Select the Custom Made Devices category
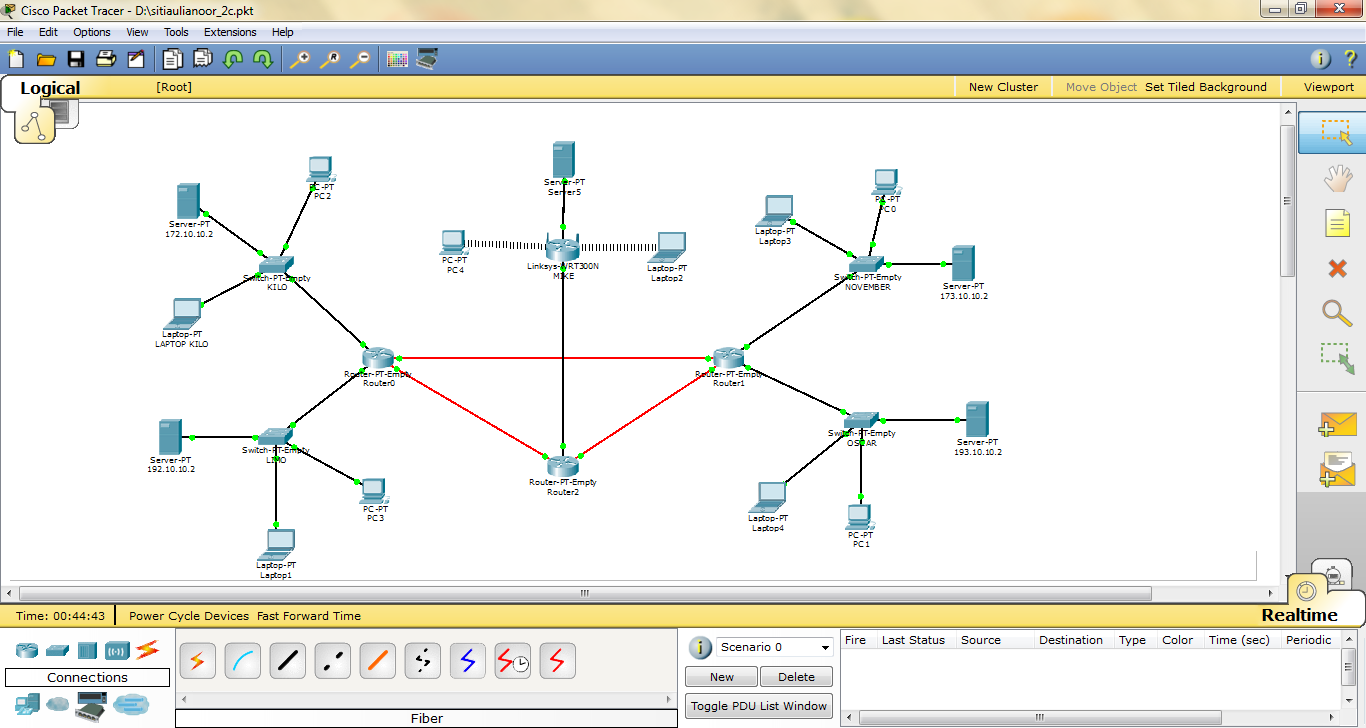Screen dimensions: 1366x728 click(x=92, y=706)
